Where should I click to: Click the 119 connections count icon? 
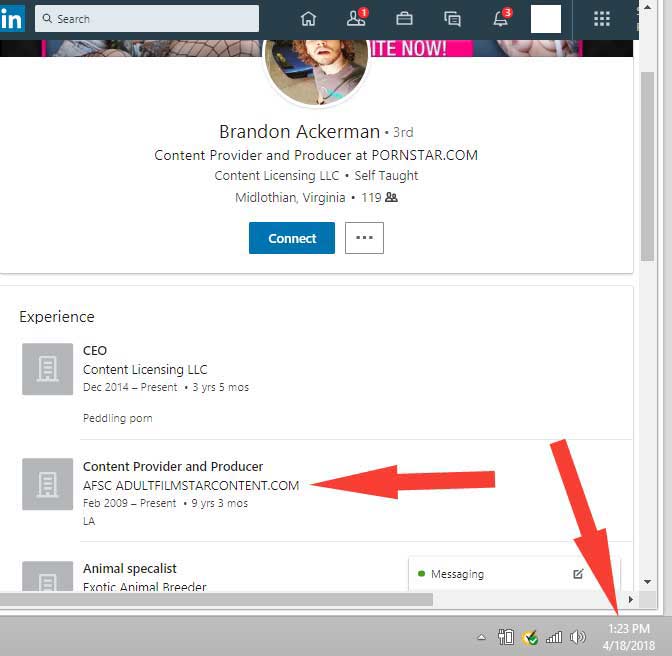coord(391,198)
